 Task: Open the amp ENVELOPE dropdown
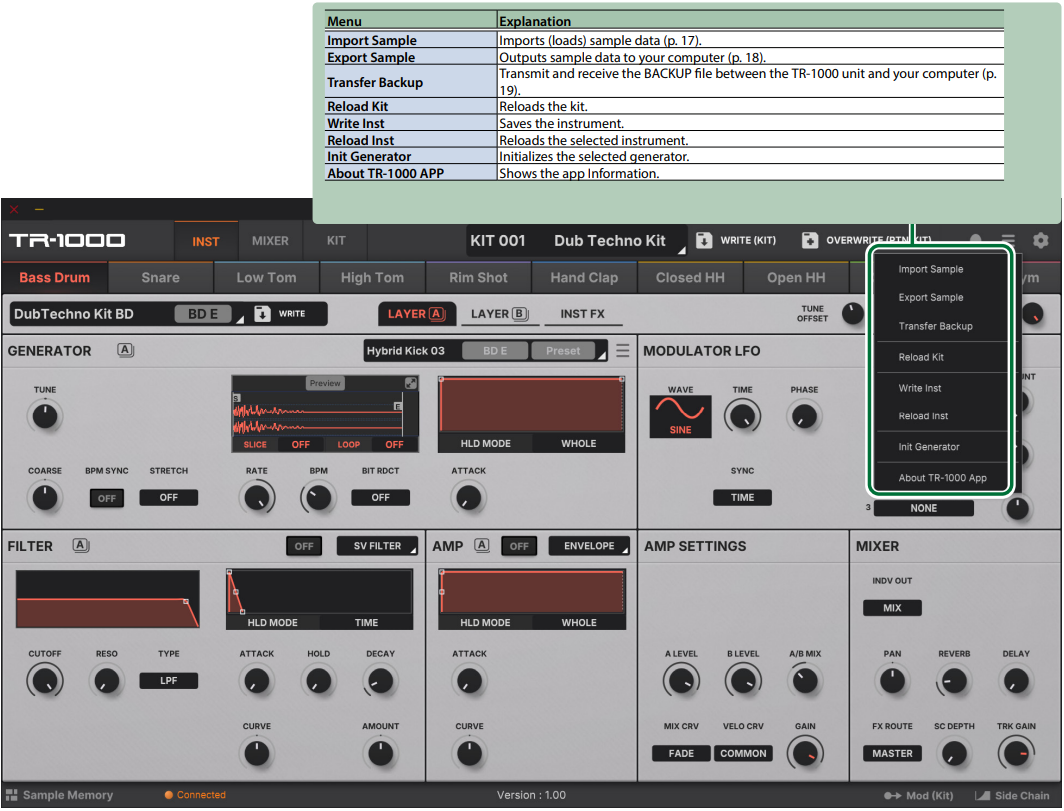[589, 546]
